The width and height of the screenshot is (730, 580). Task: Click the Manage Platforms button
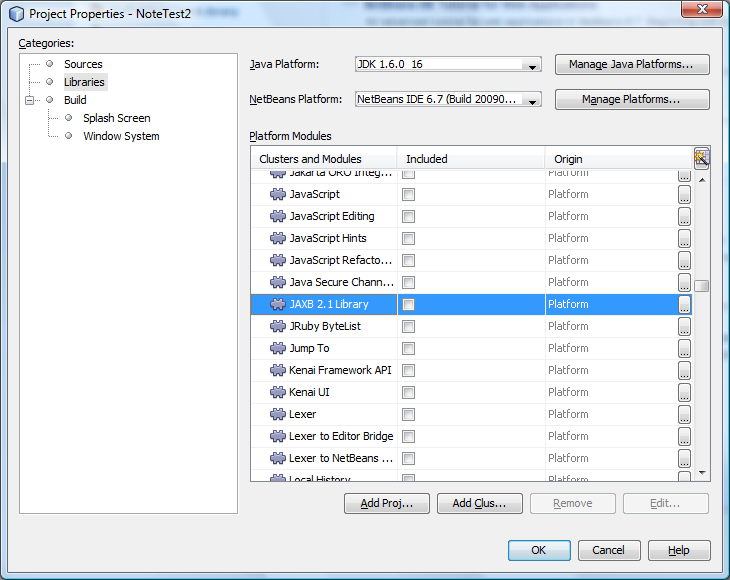pos(632,99)
